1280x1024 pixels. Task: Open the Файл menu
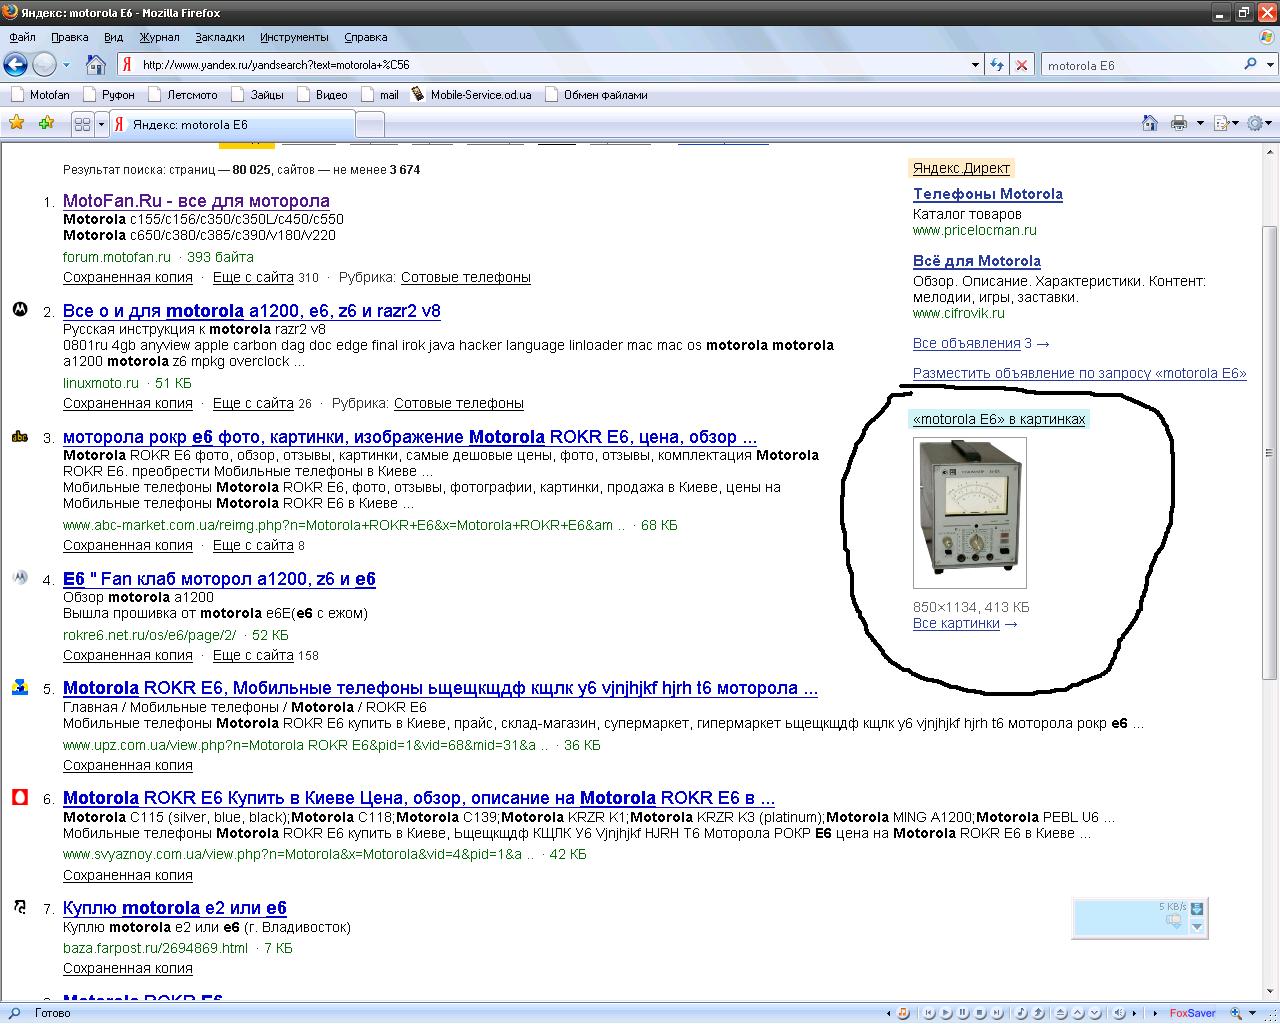click(x=22, y=37)
